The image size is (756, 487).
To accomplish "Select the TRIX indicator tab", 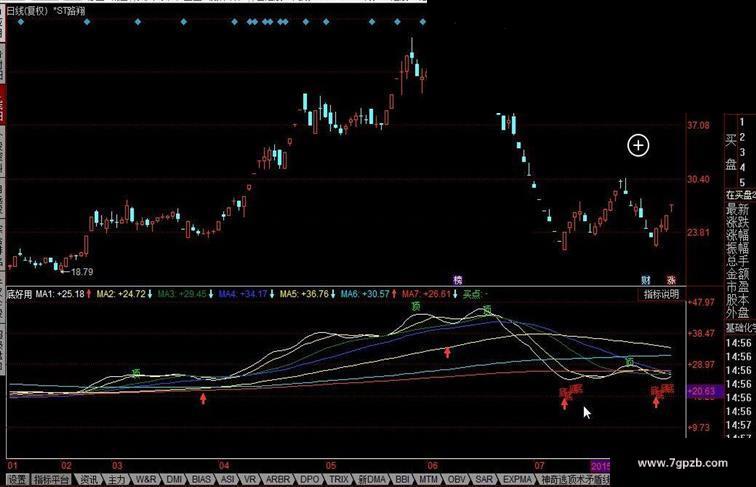I will [x=339, y=480].
